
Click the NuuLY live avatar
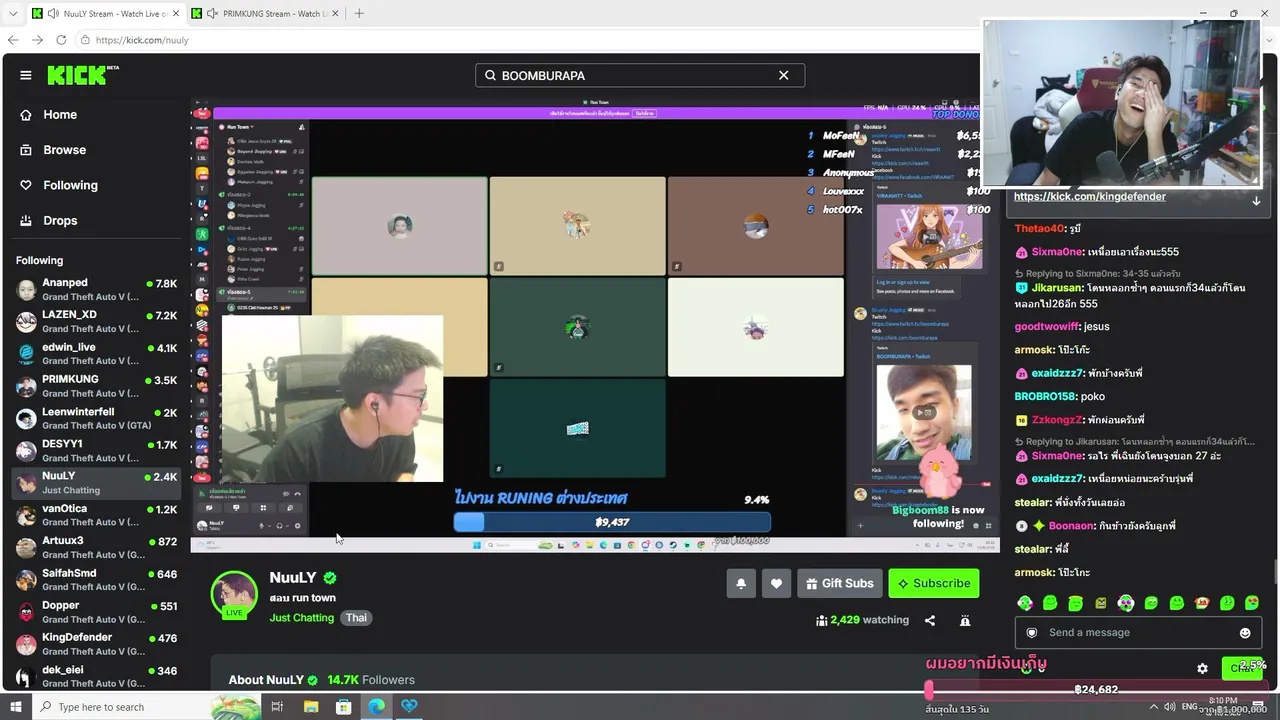pos(234,595)
